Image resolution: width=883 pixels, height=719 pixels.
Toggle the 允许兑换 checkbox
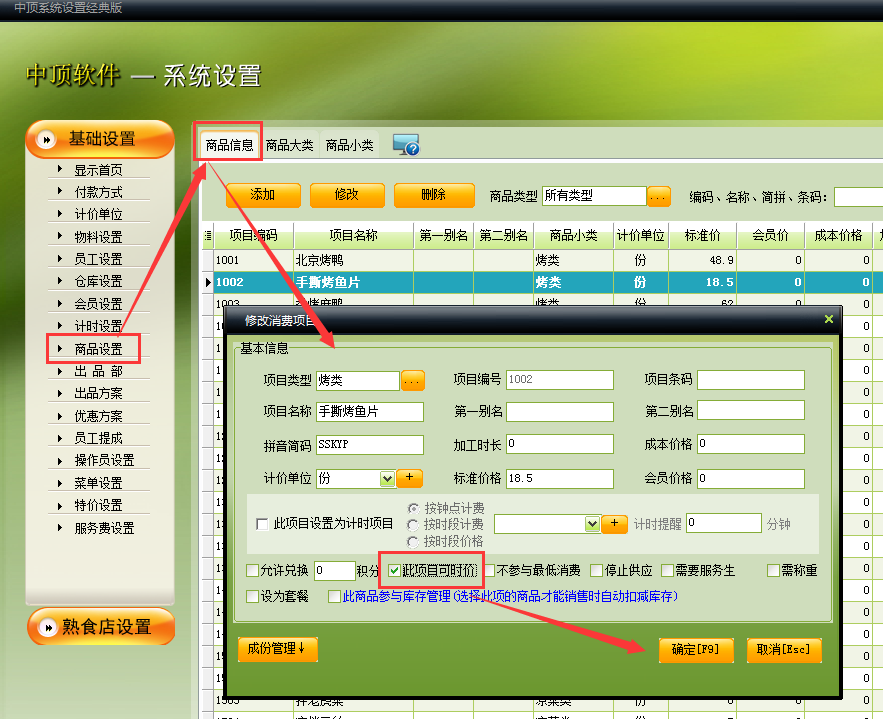click(x=253, y=570)
